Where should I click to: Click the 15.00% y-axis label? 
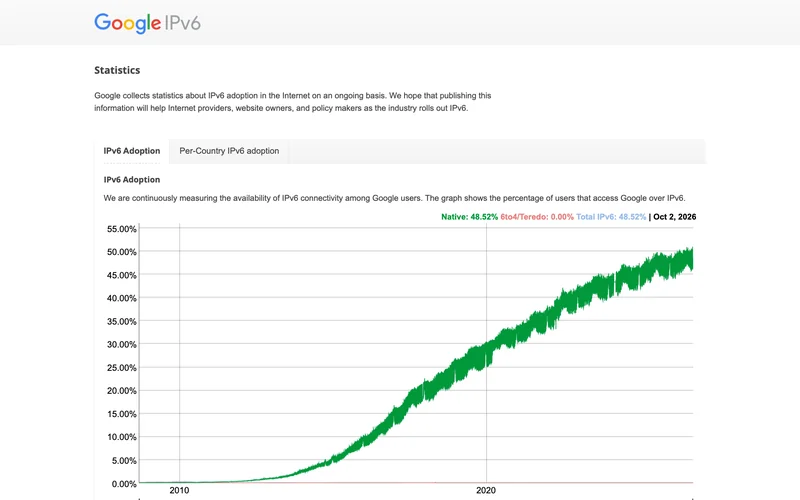[121, 414]
